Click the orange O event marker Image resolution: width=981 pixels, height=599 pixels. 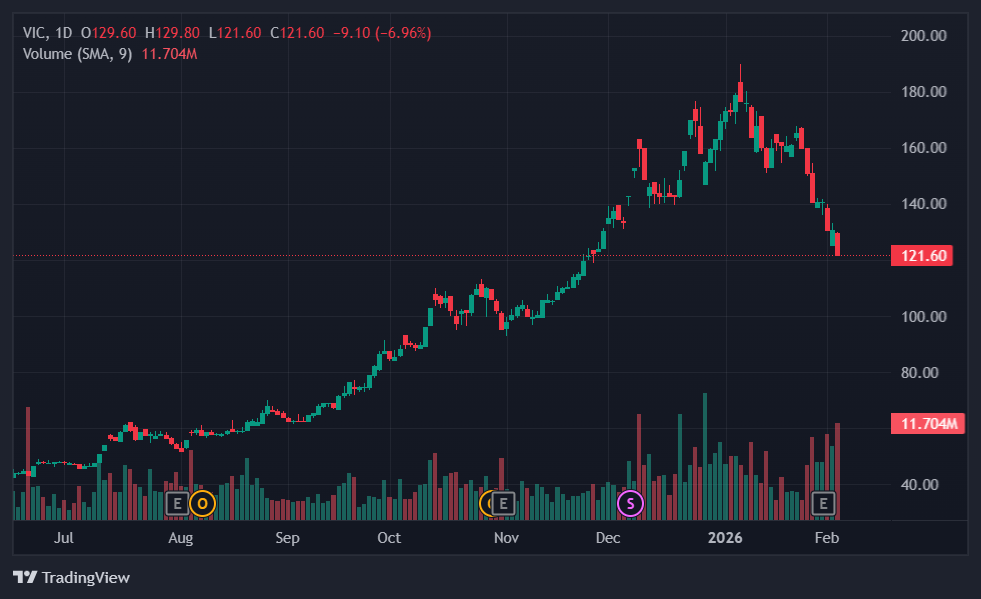203,503
